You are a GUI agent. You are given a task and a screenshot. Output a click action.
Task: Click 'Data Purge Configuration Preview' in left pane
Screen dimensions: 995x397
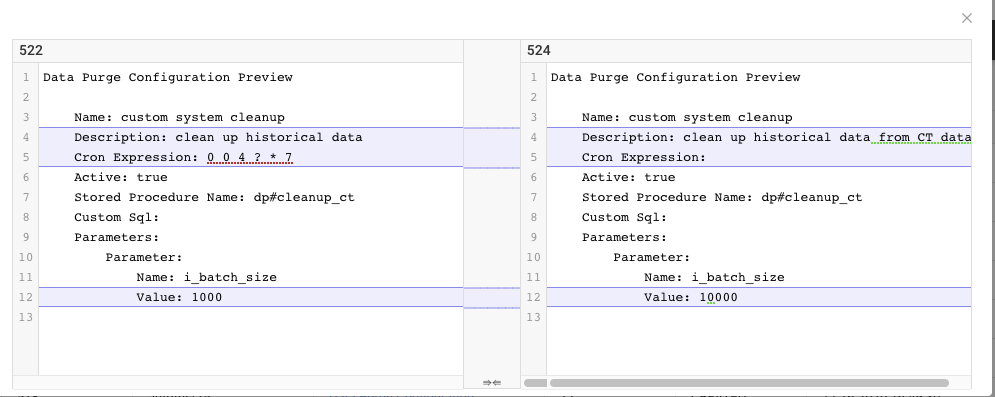pyautogui.click(x=168, y=77)
